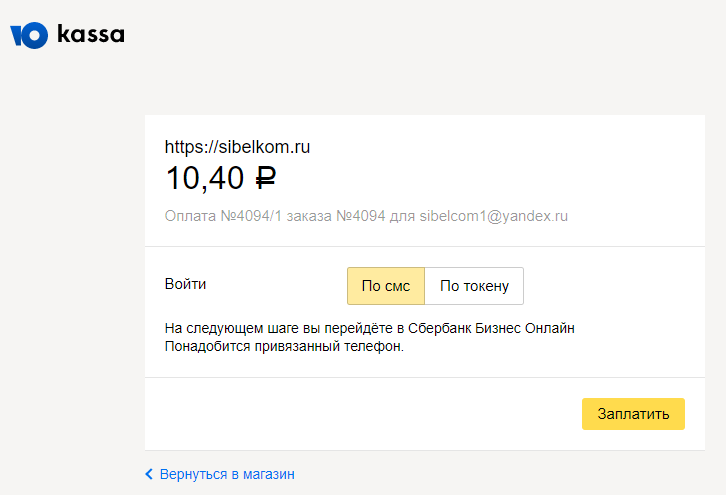Click the YooKassa logo
This screenshot has height=495, width=726.
(x=68, y=35)
